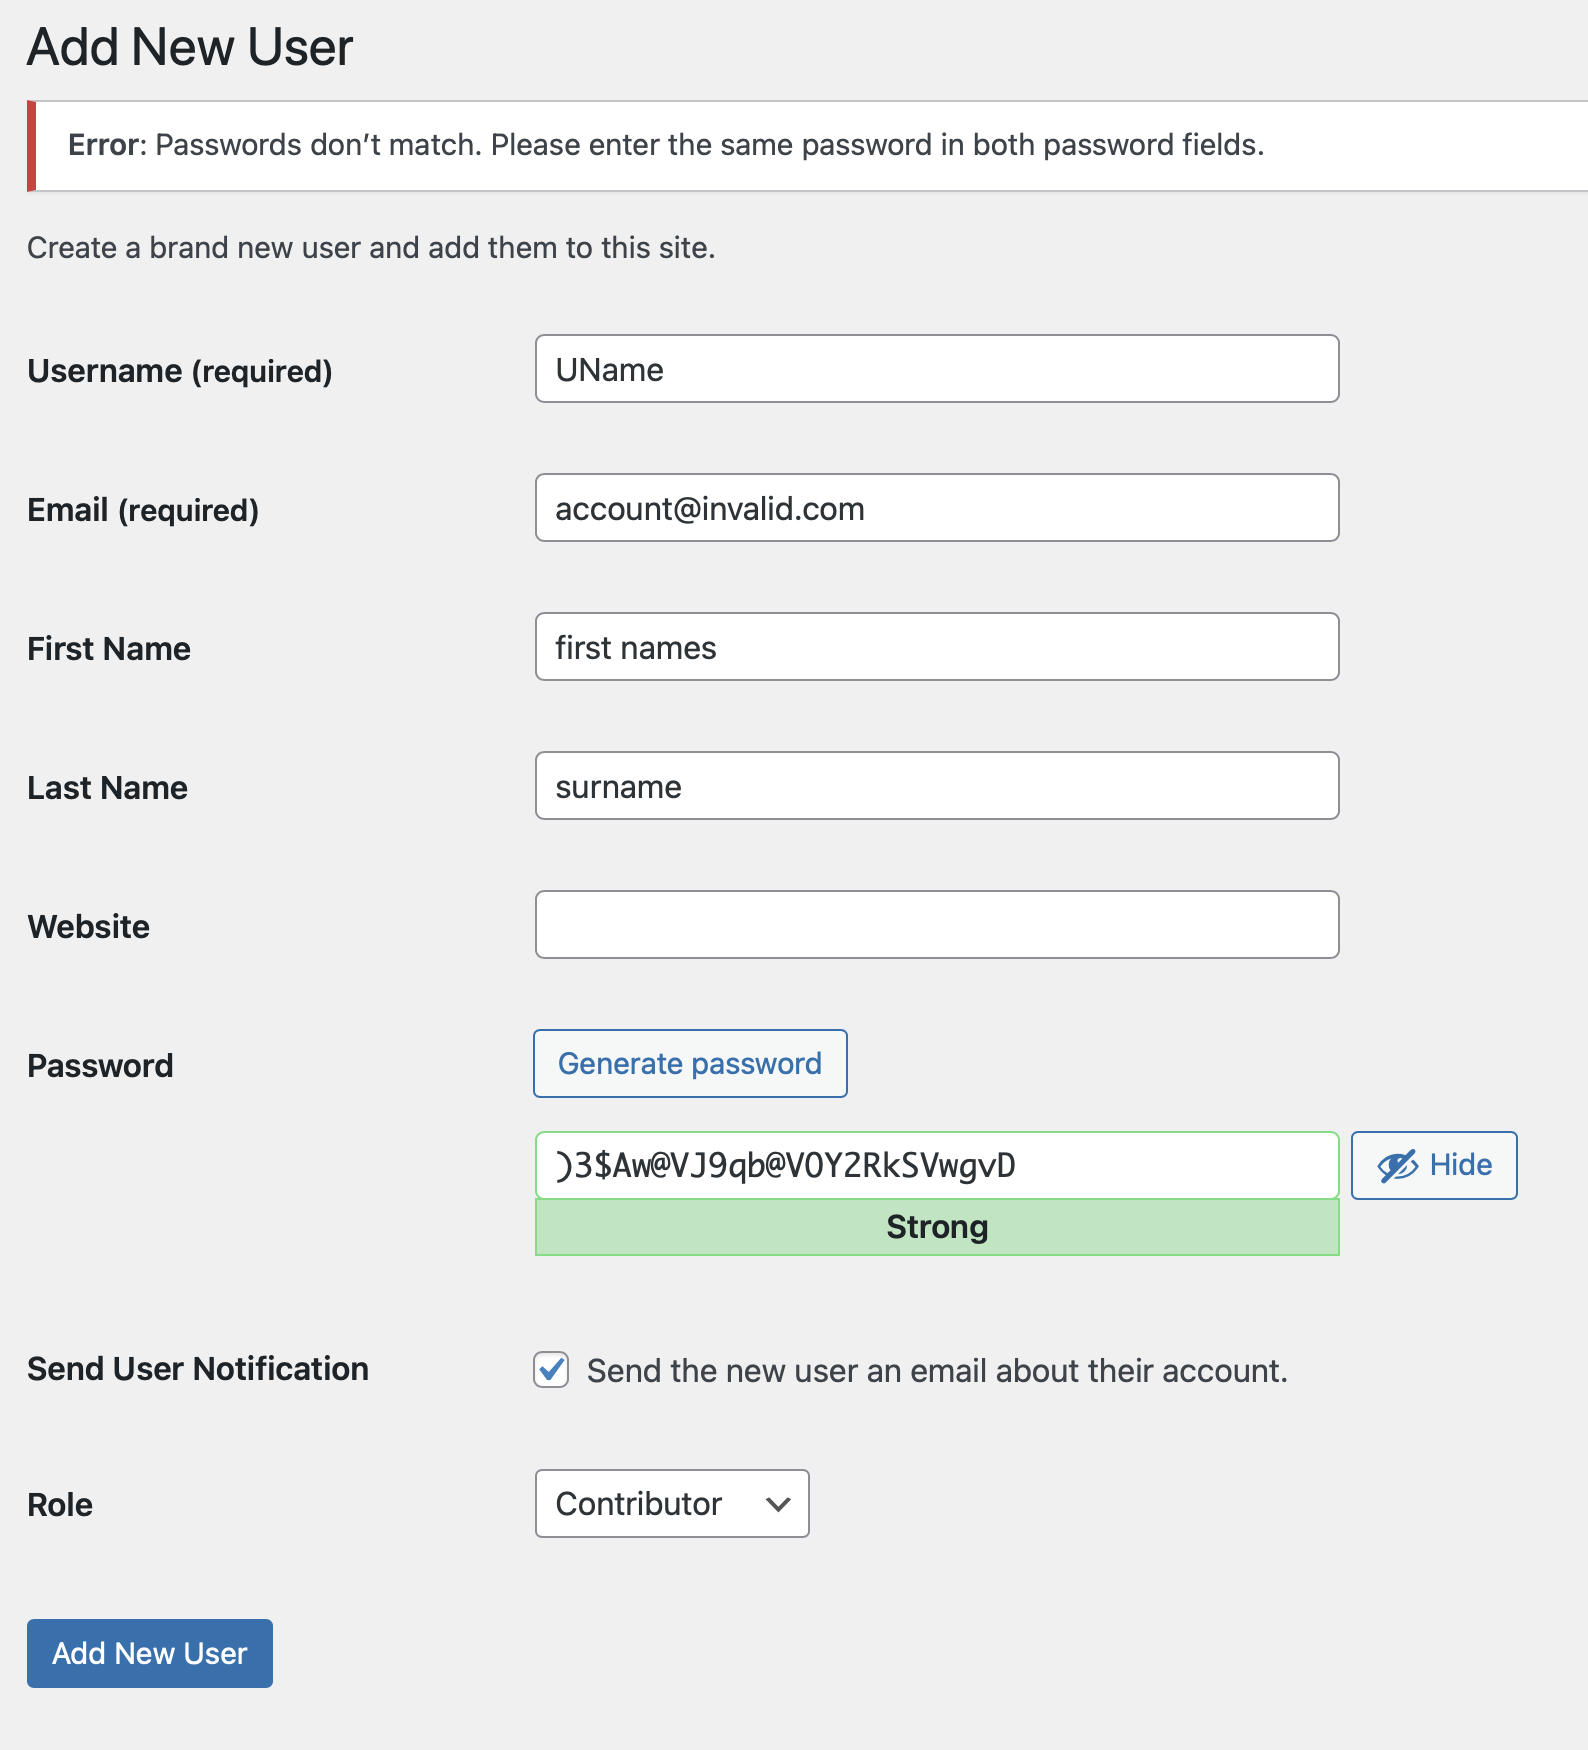Focus the First Name text field
Screen dimensions: 1588x1750
click(x=937, y=647)
